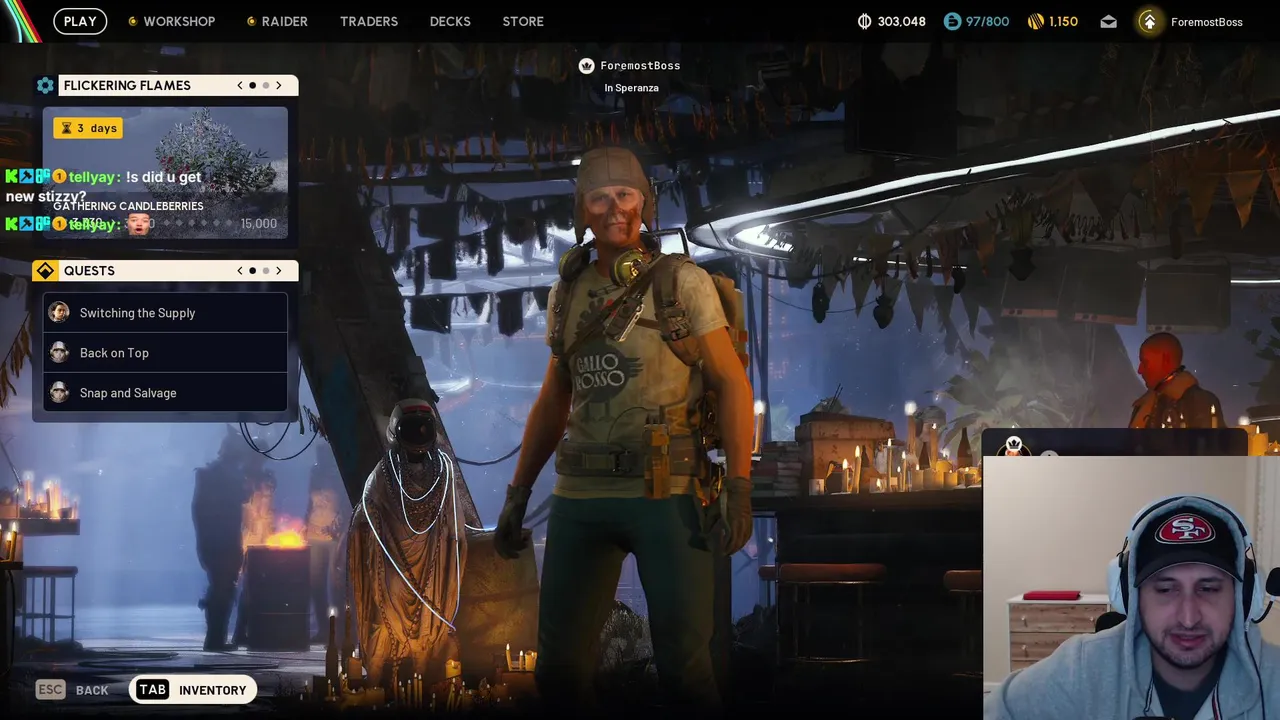This screenshot has width=1280, height=720.
Task: Click the Snap and Salvage trader portrait
Action: coord(59,393)
